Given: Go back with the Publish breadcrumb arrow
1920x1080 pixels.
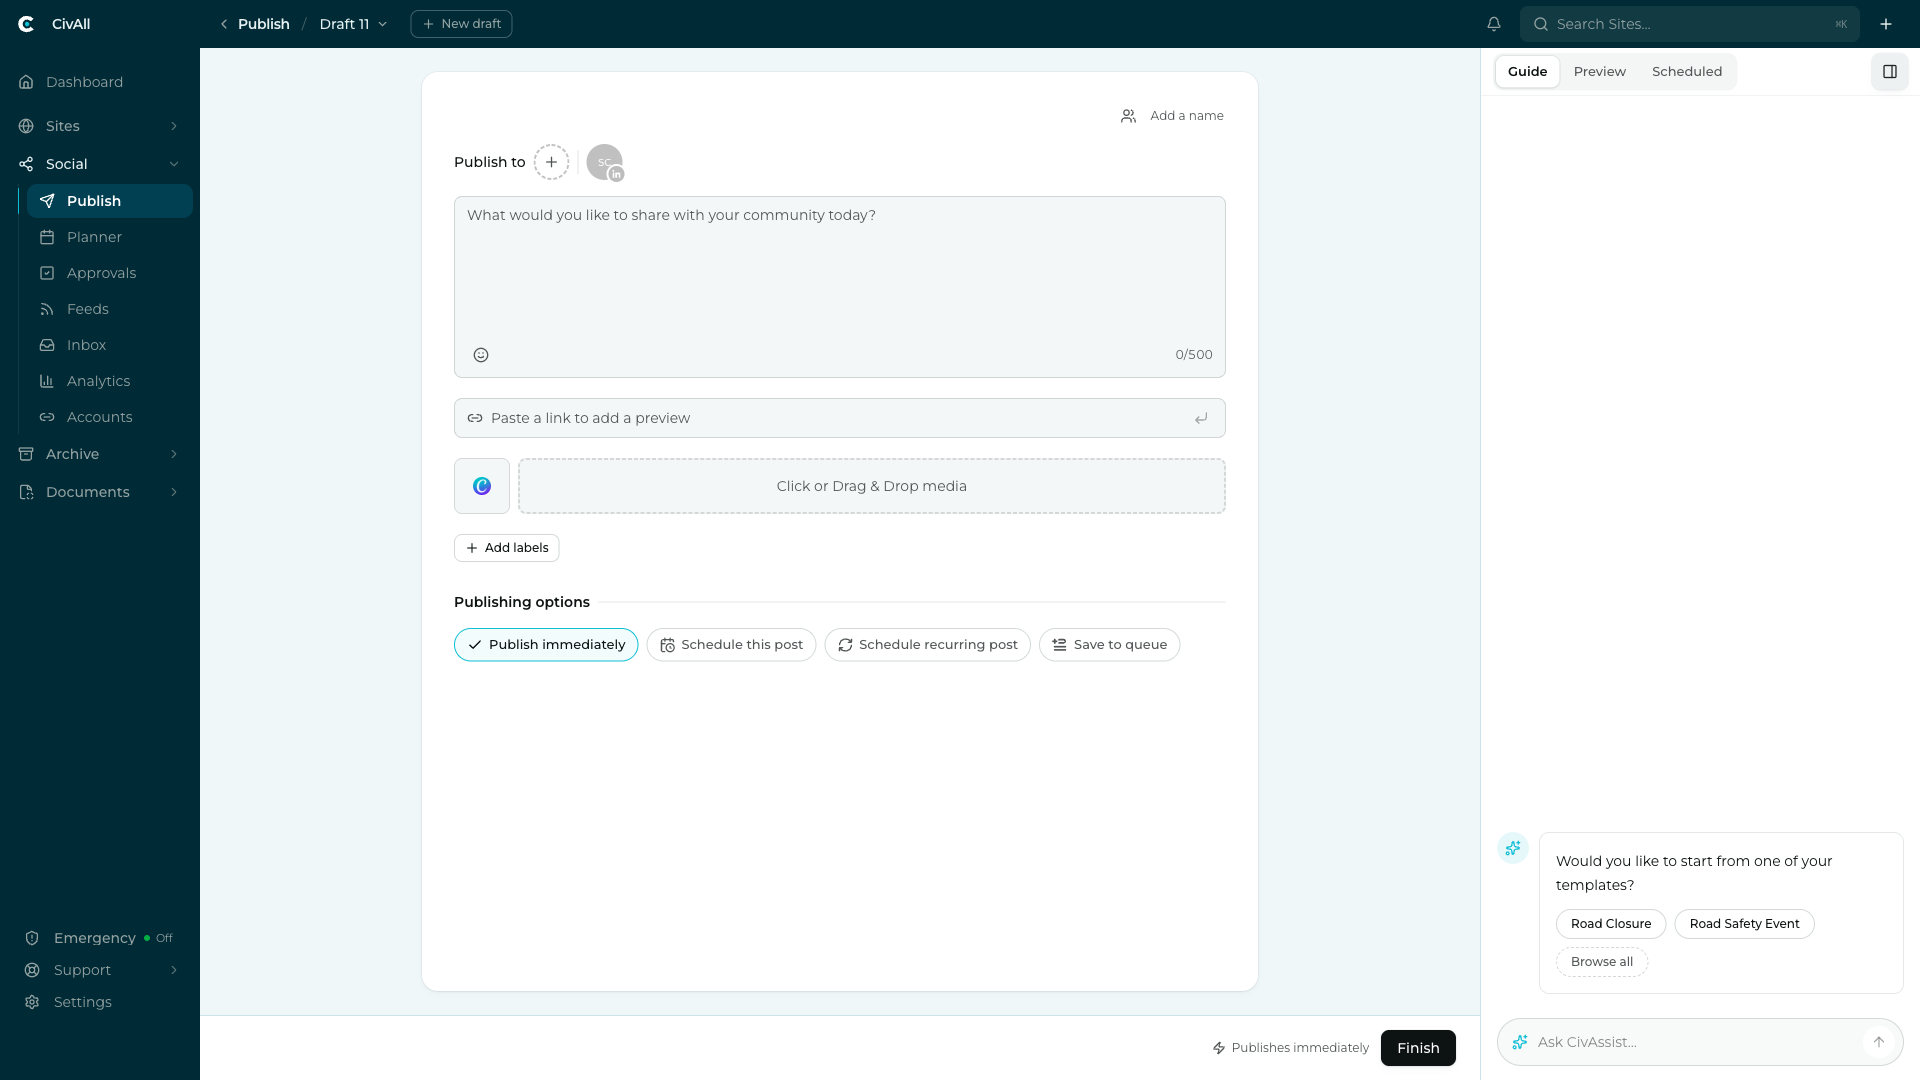Looking at the screenshot, I should [224, 24].
